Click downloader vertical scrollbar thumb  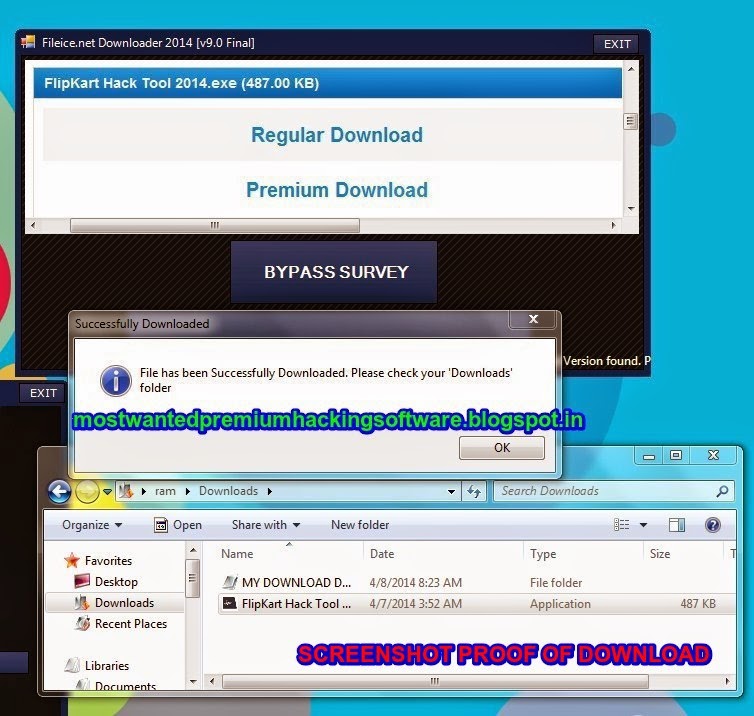tap(630, 121)
